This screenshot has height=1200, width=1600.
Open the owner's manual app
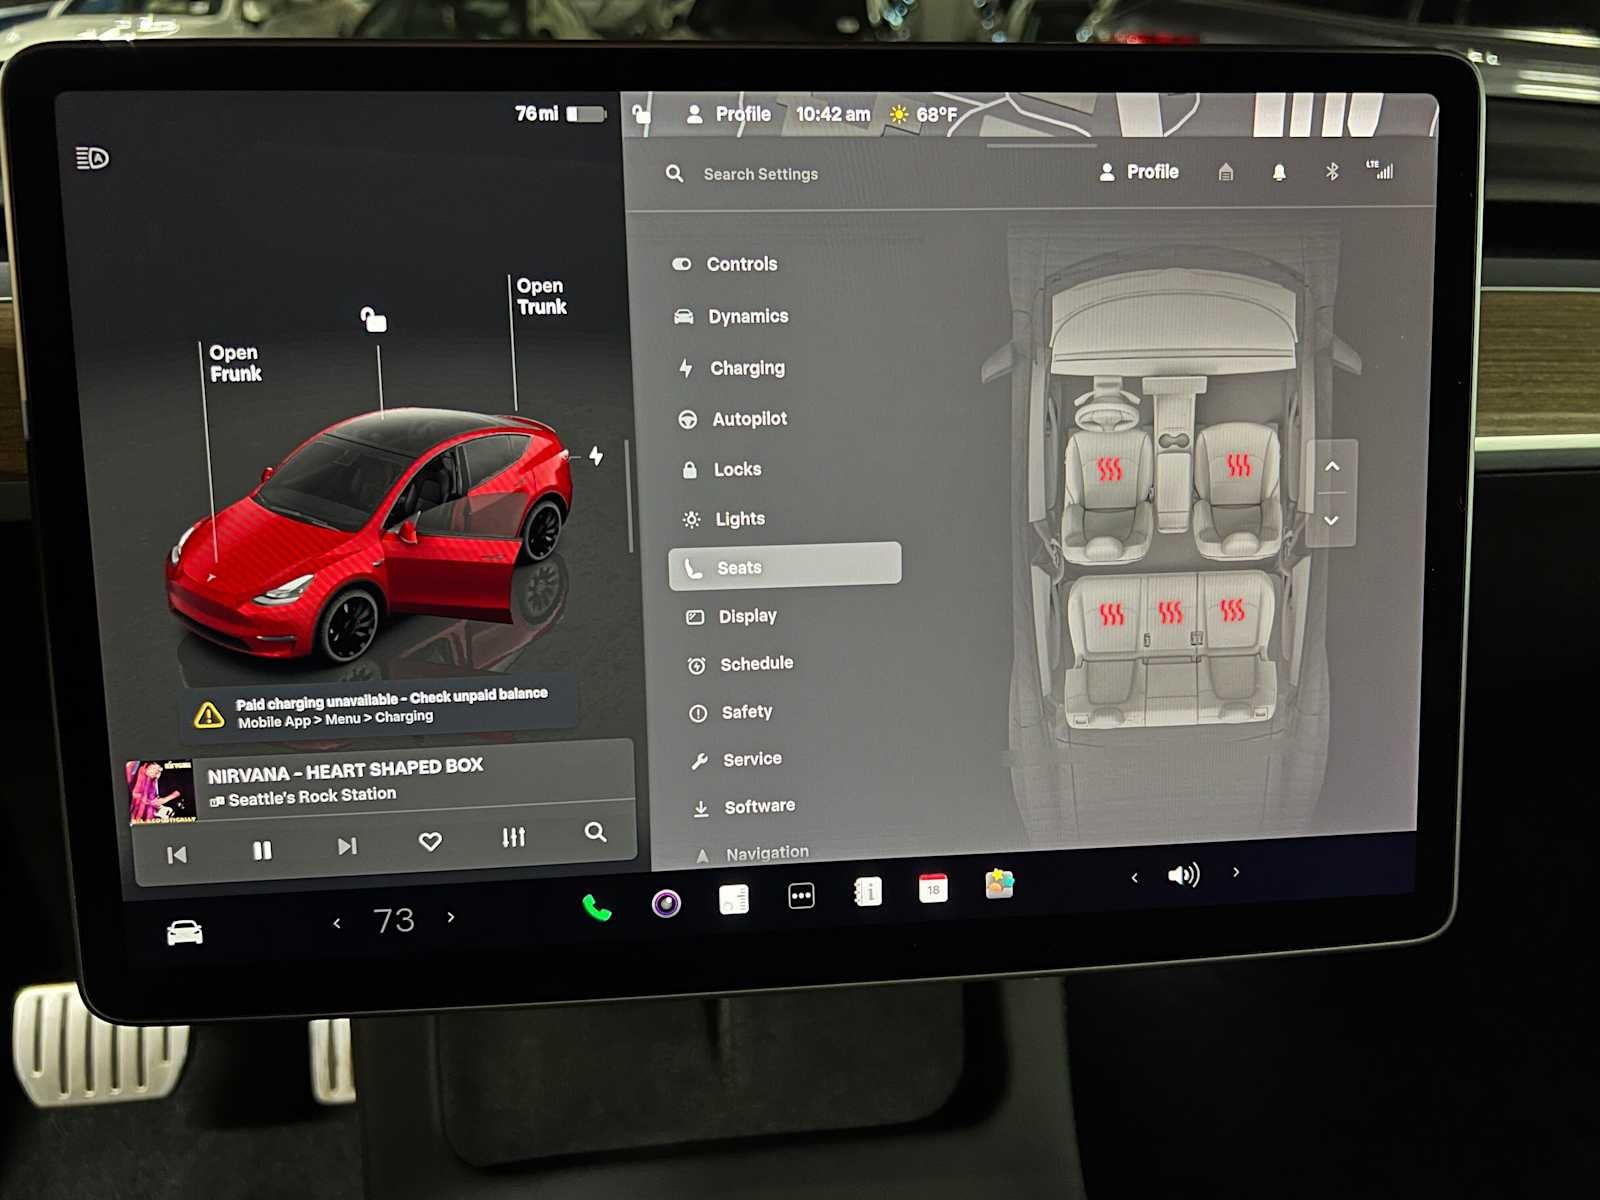[x=867, y=891]
